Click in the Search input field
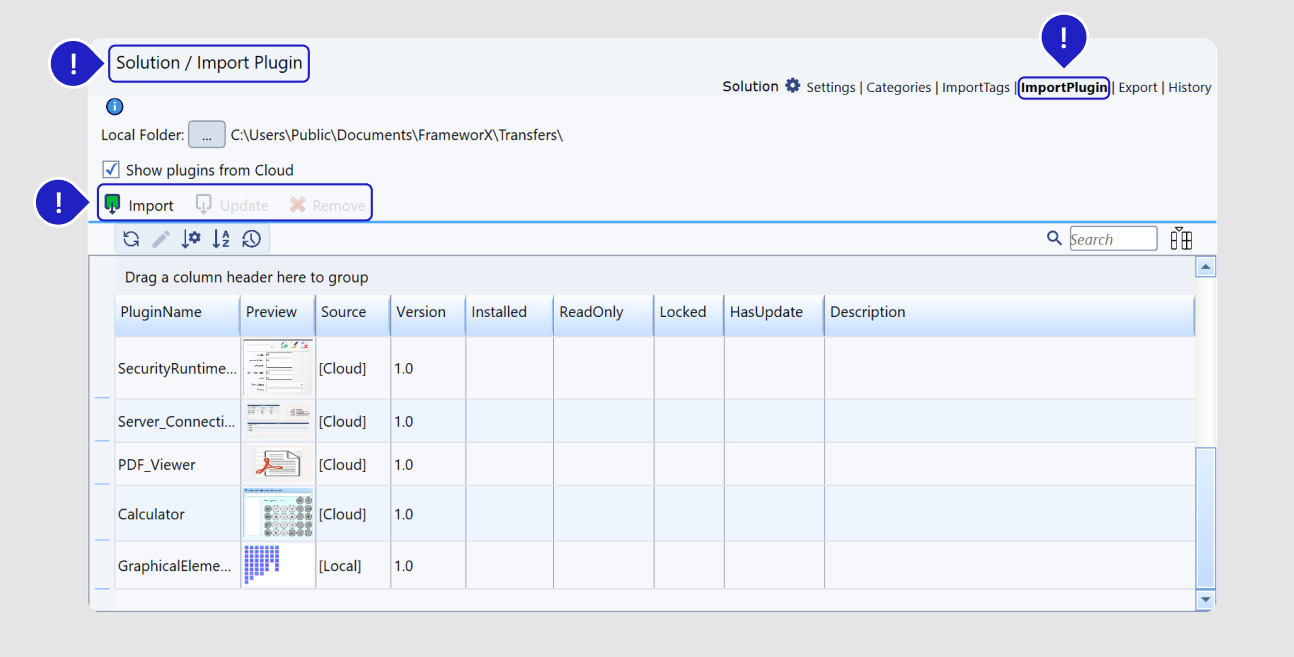 [1113, 239]
